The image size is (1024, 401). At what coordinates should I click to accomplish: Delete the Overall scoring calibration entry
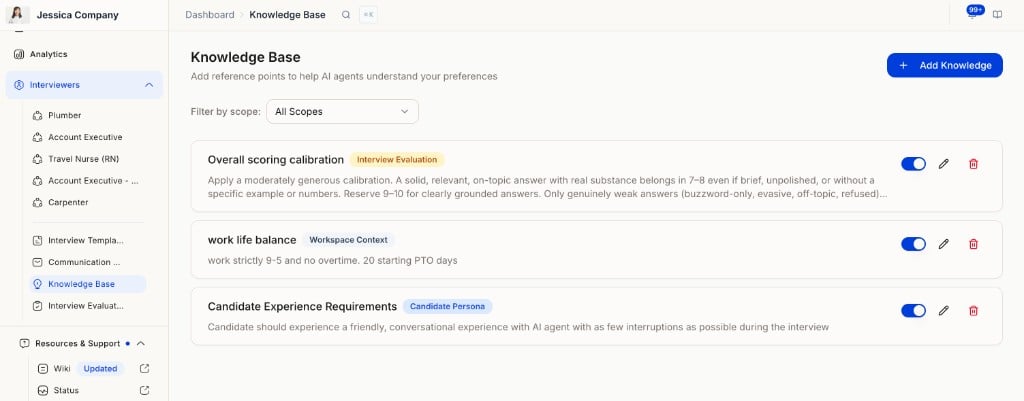pos(973,164)
